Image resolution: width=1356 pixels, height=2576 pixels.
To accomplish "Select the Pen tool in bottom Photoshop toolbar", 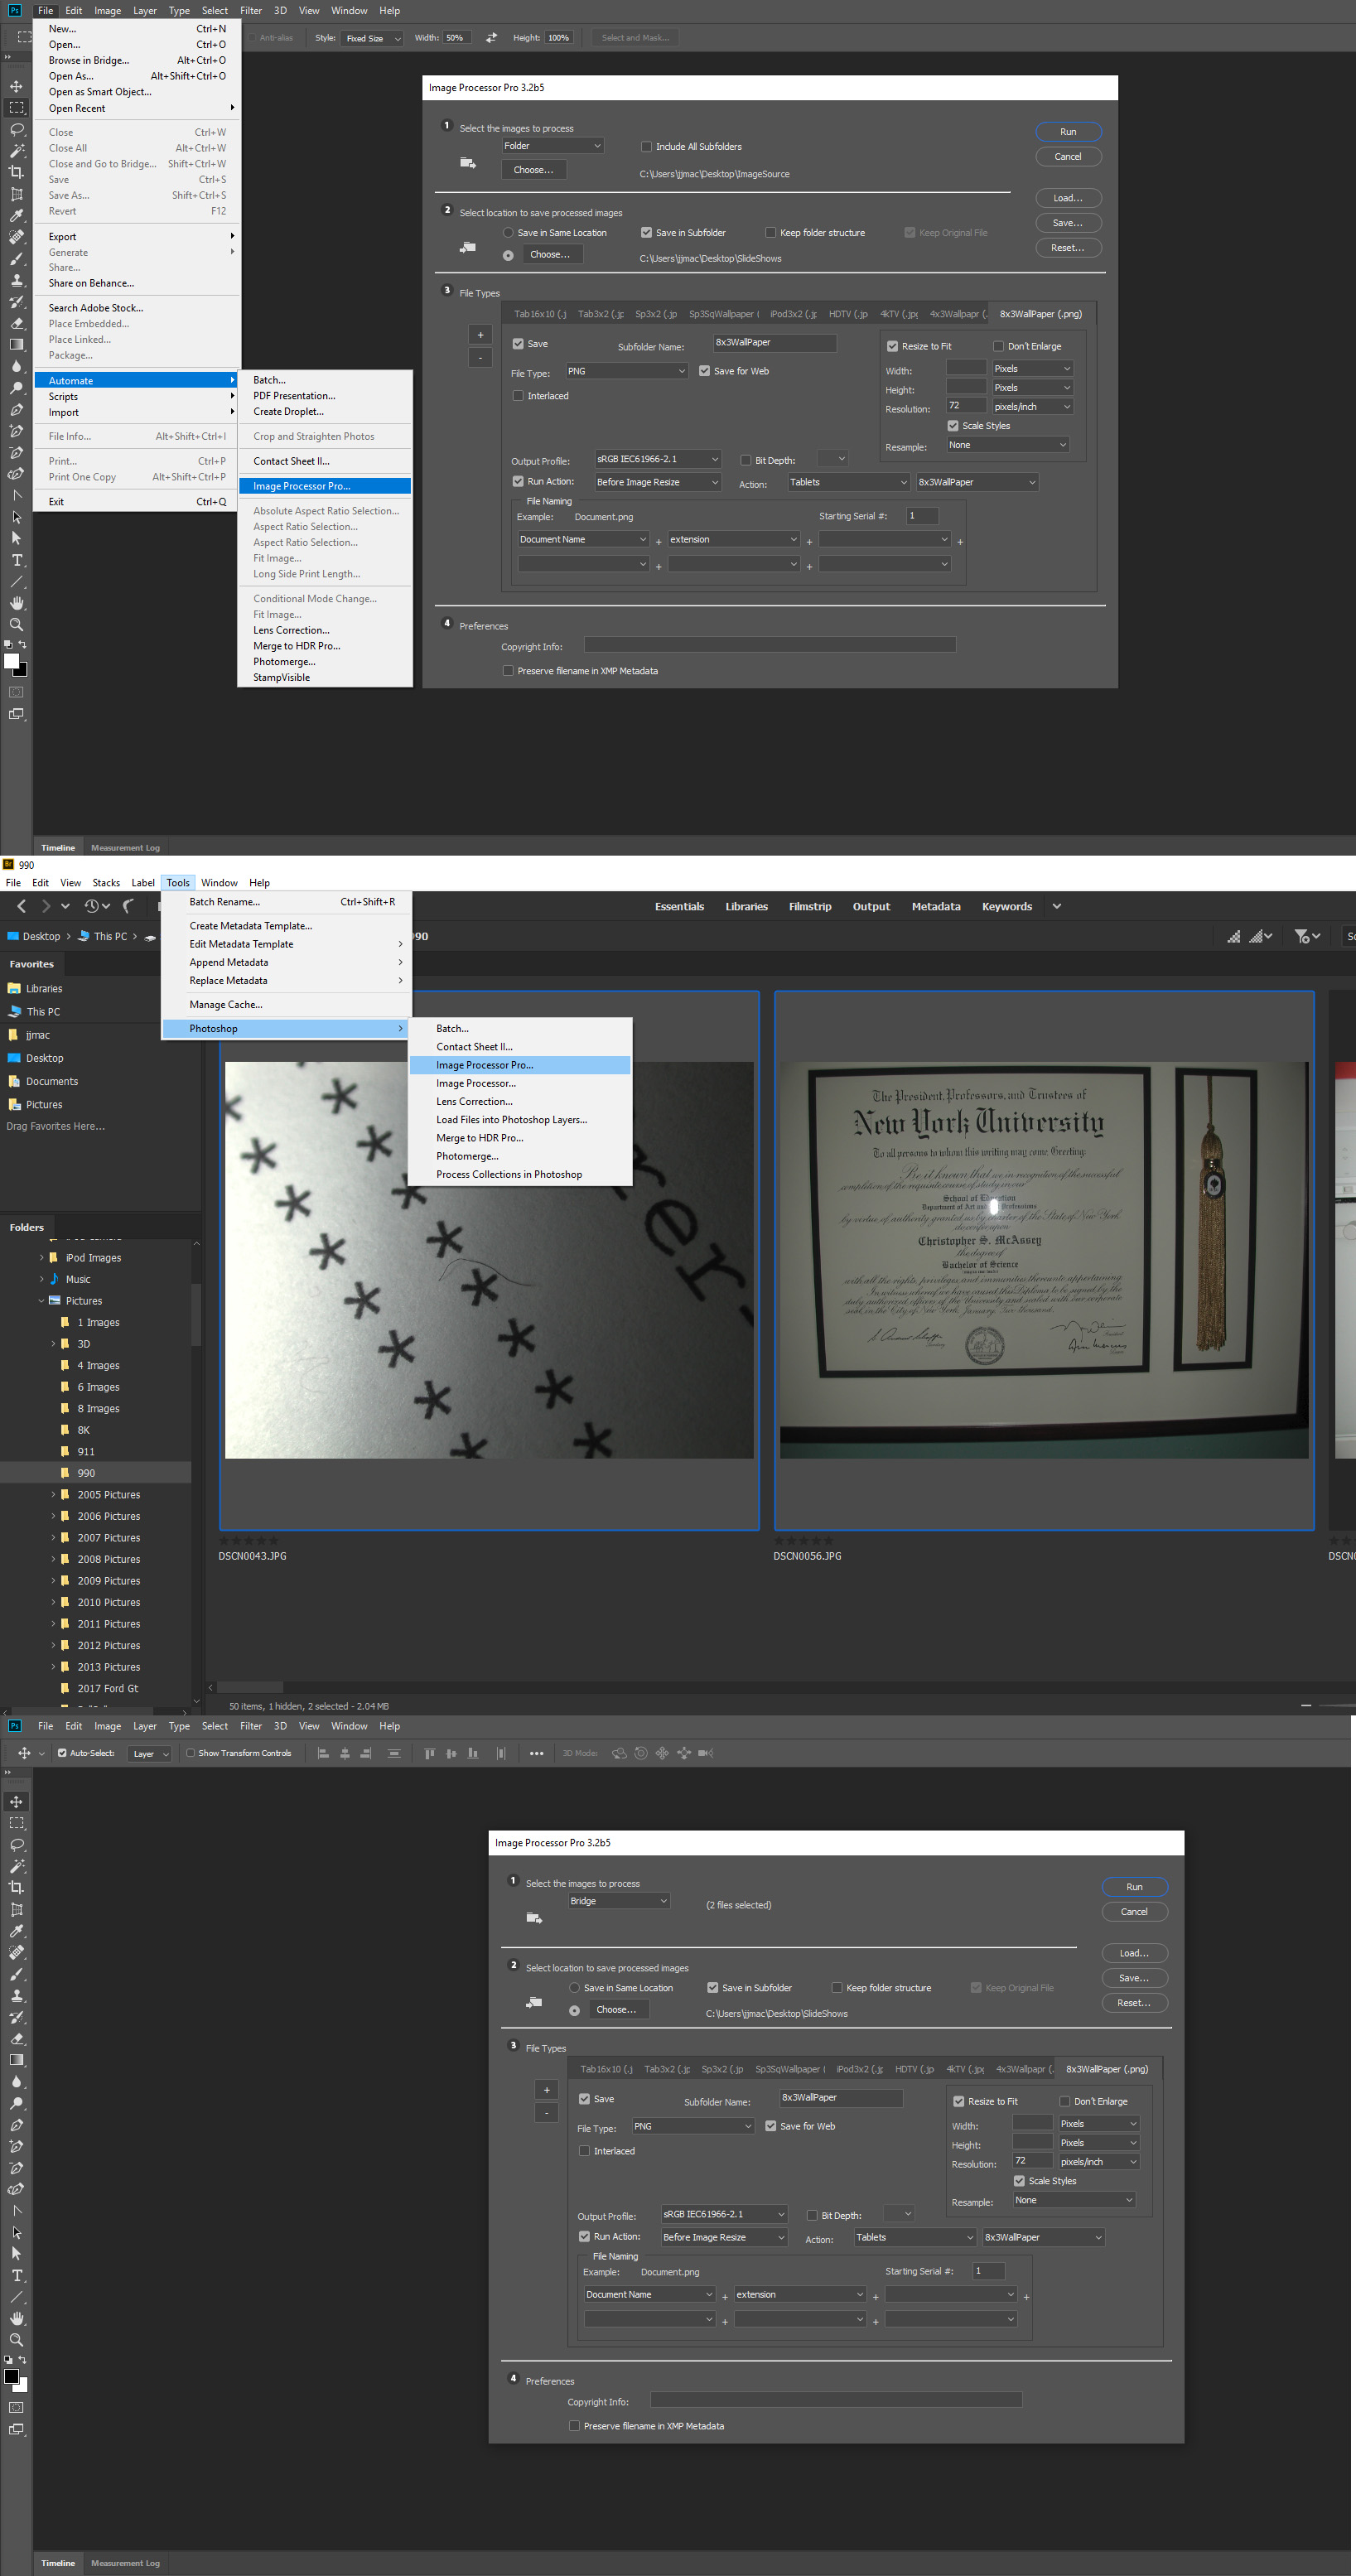I will click(16, 2125).
